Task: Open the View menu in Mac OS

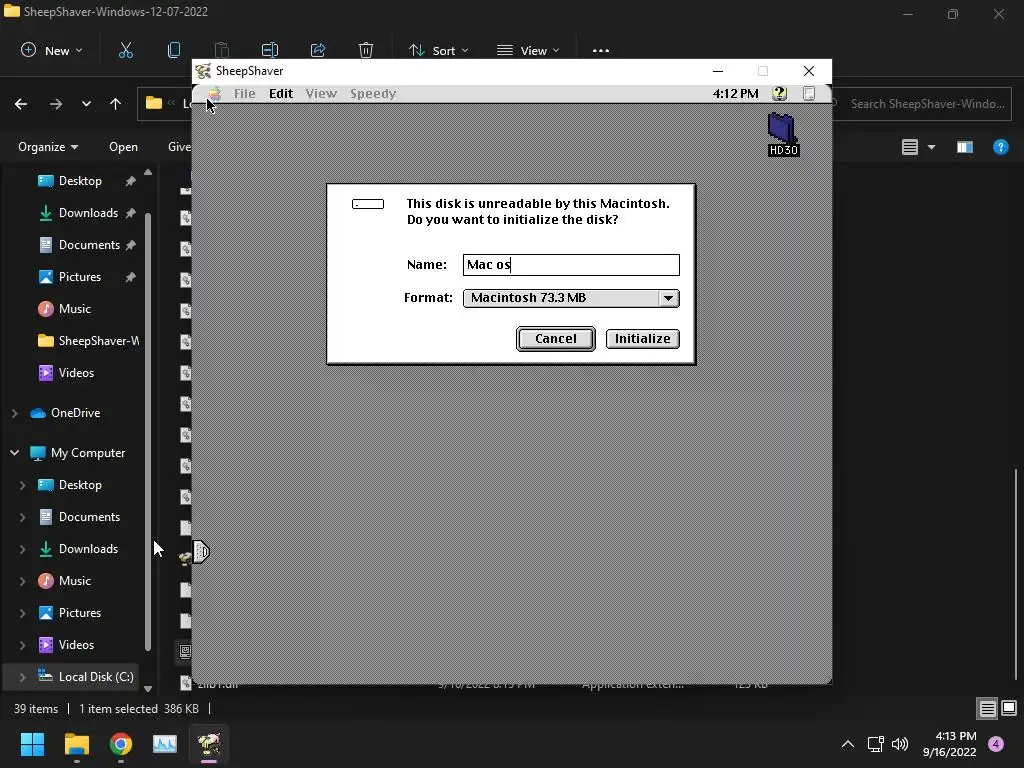Action: point(321,93)
